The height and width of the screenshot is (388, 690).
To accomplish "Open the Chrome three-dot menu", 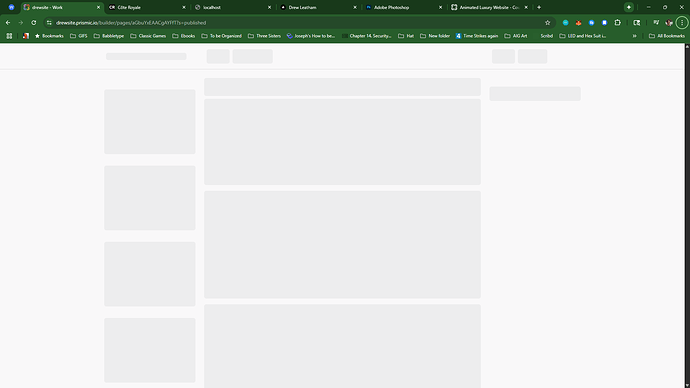I will click(x=682, y=22).
